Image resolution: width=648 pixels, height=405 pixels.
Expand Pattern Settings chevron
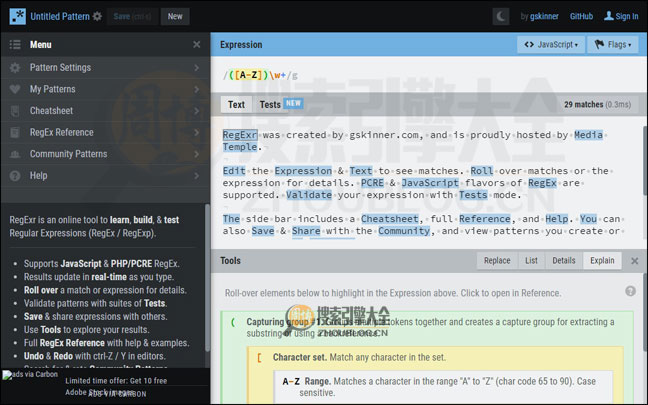pyautogui.click(x=197, y=67)
